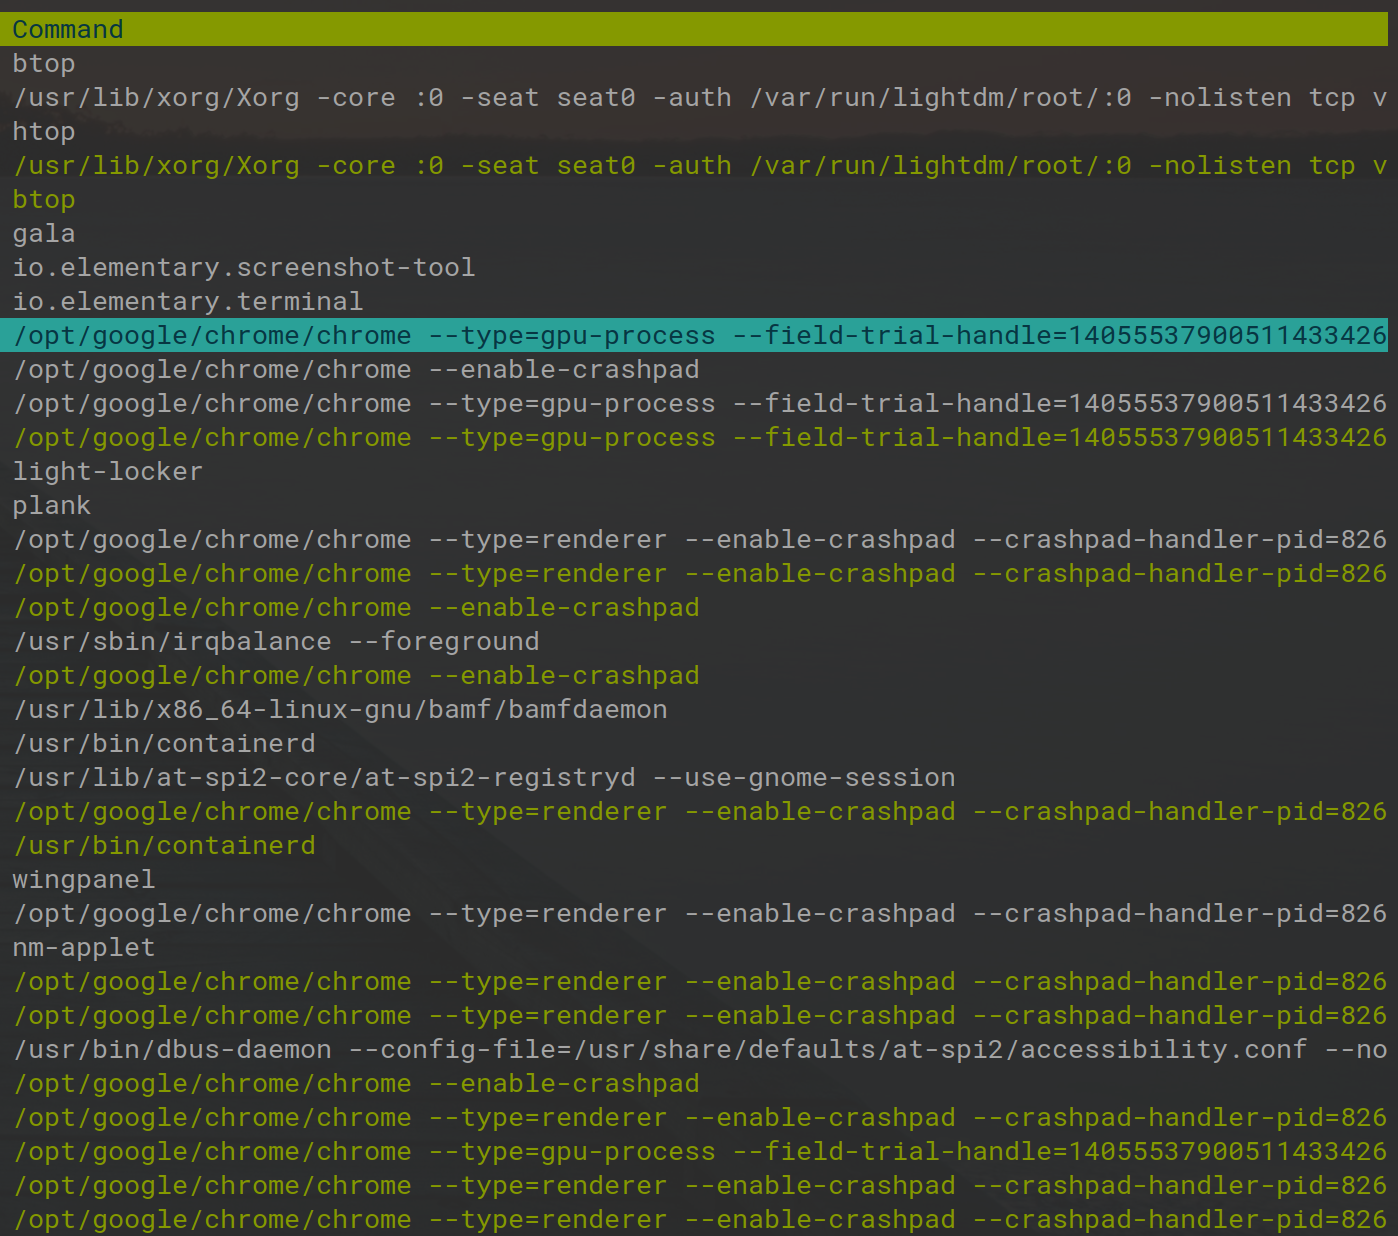Select the white unhighlighted chrome gpu-process row

(x=694, y=403)
